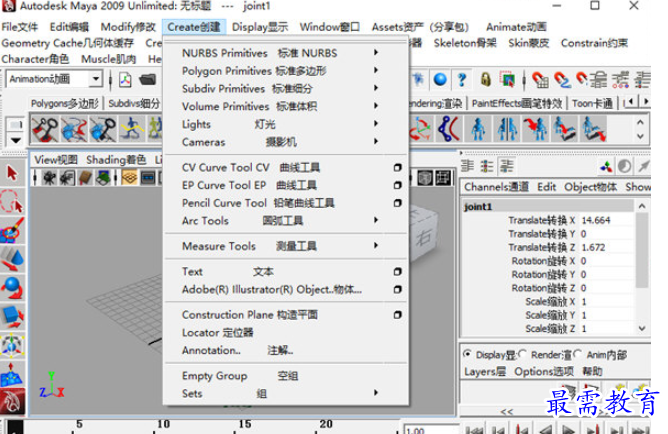Choose the Paint Selection brush tool

pyautogui.click(x=12, y=230)
